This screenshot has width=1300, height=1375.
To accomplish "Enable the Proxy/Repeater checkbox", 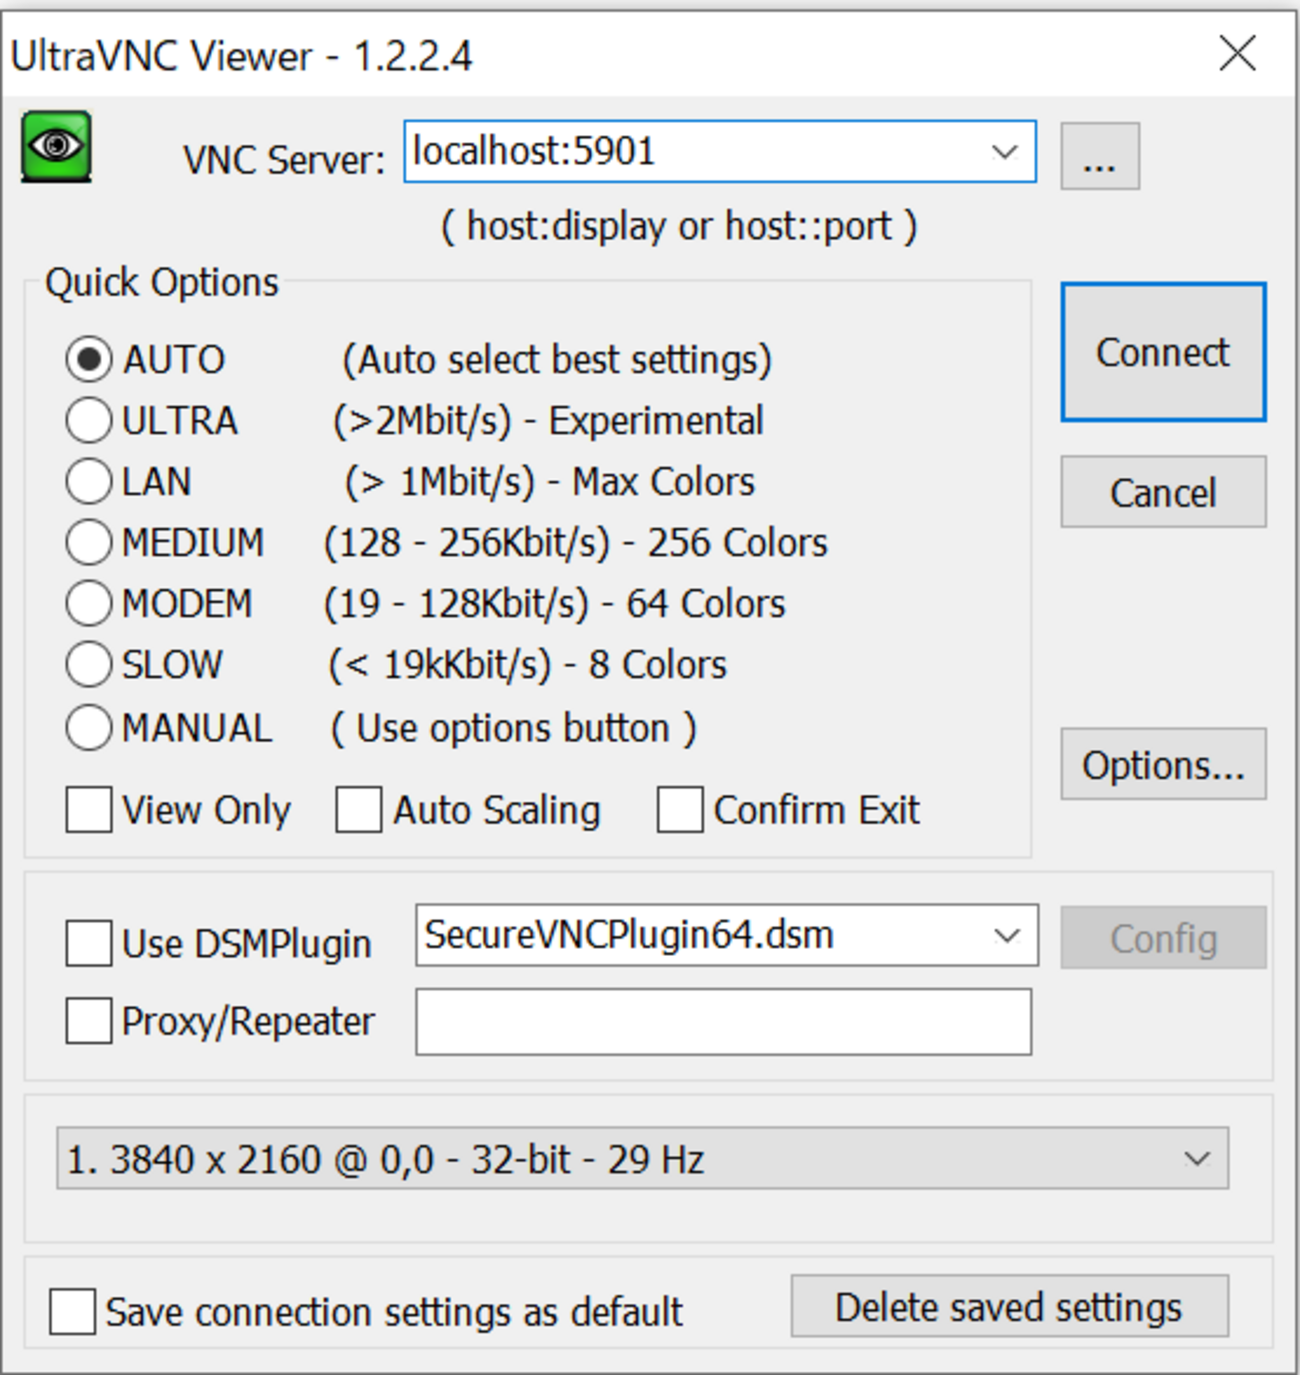I will coord(89,1022).
